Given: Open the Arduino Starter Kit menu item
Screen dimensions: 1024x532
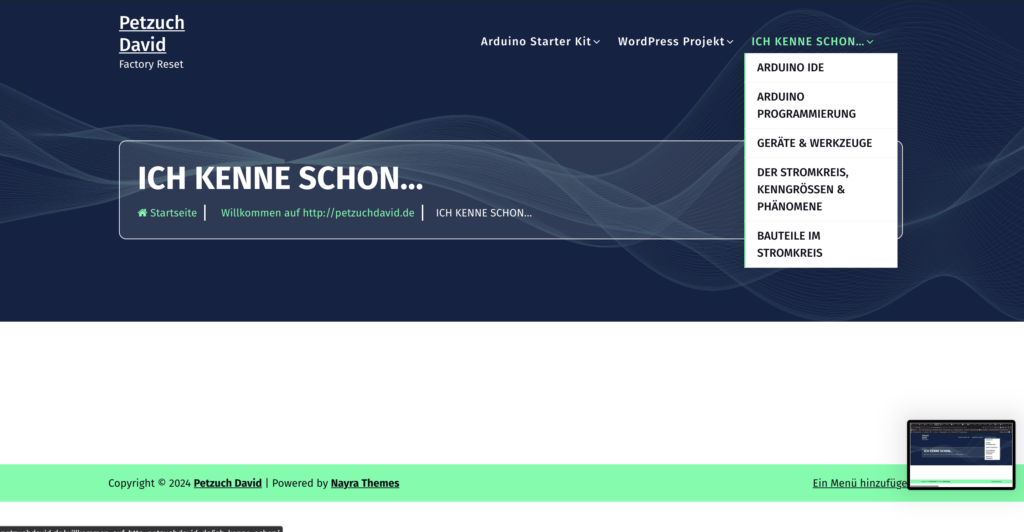Looking at the screenshot, I should point(535,42).
